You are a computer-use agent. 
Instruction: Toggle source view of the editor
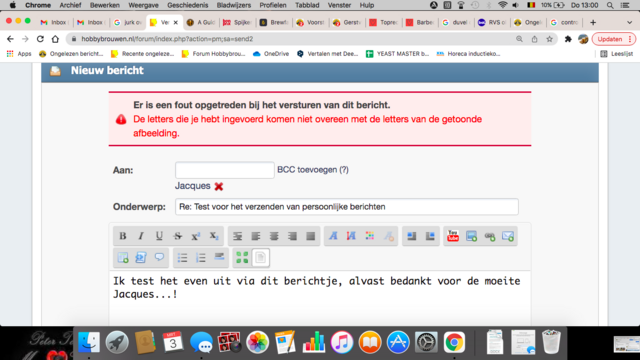click(261, 258)
